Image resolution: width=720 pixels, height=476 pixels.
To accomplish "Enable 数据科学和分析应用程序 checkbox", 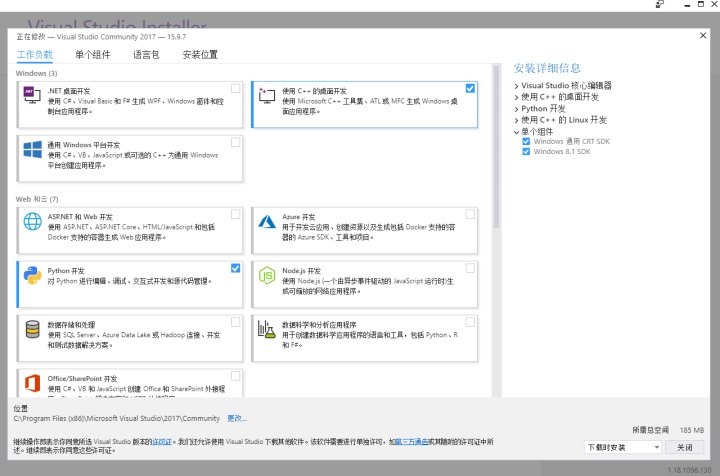I will [x=470, y=322].
